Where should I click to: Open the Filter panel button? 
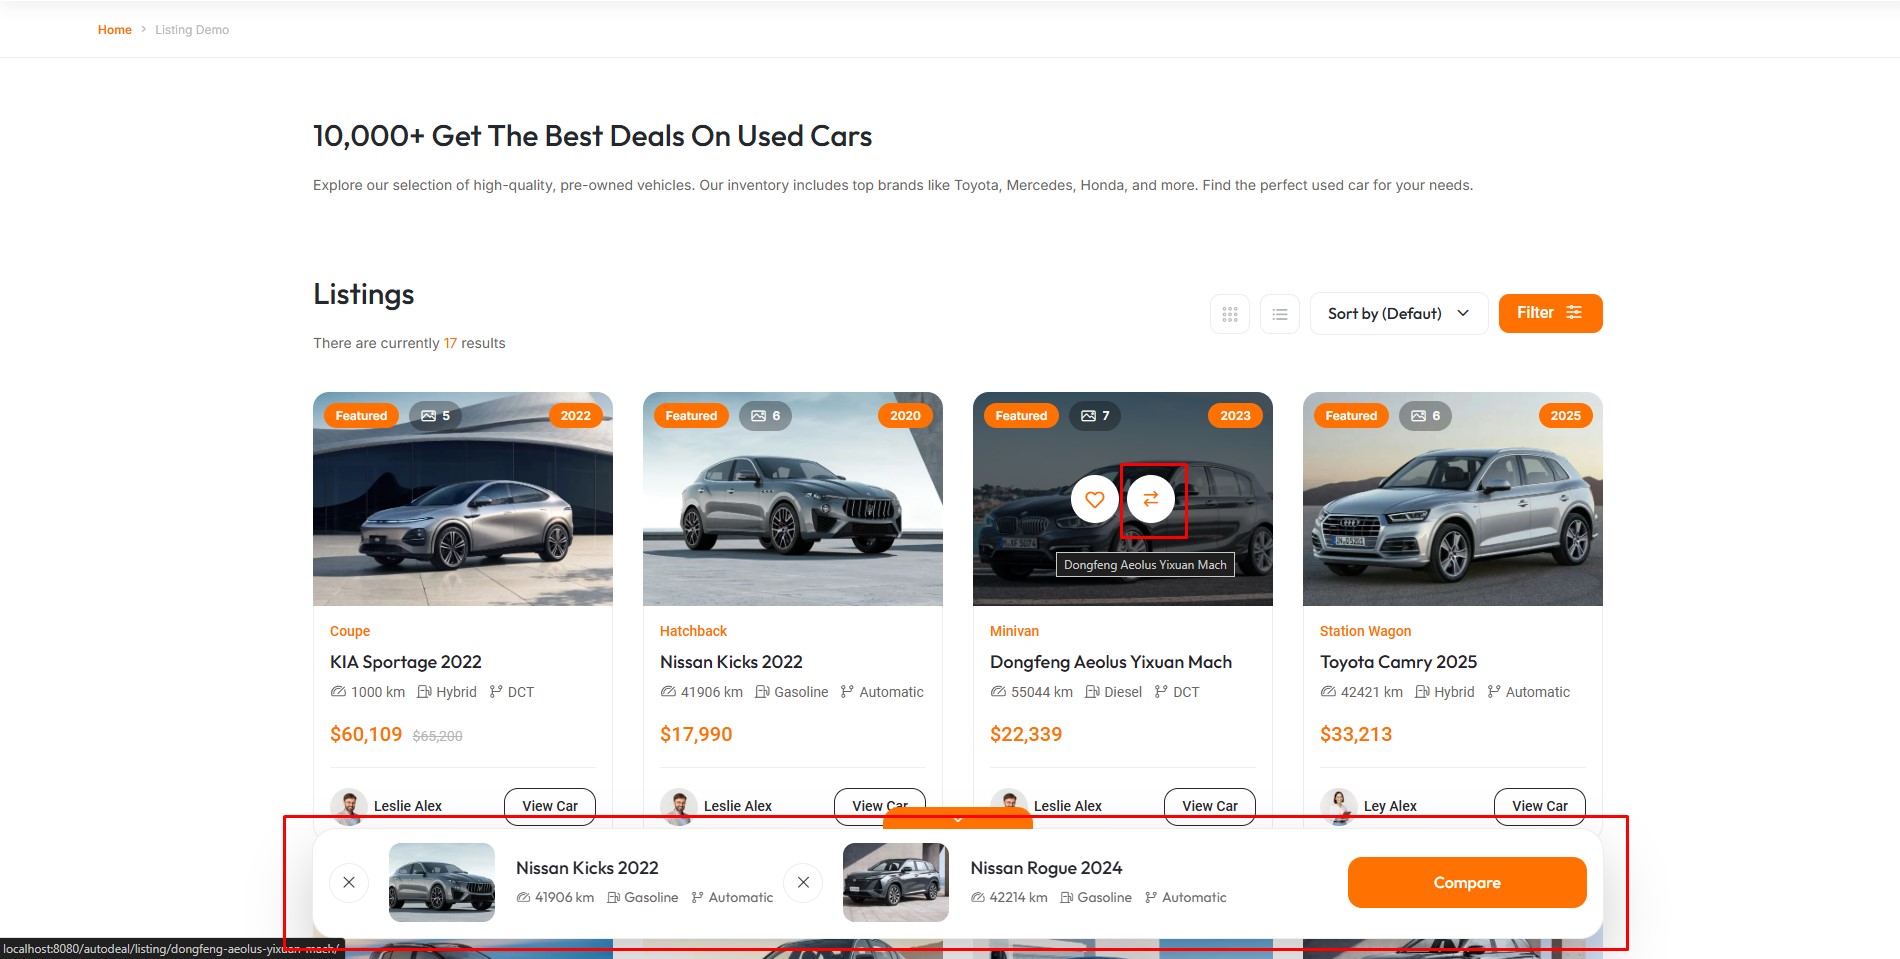tap(1550, 313)
